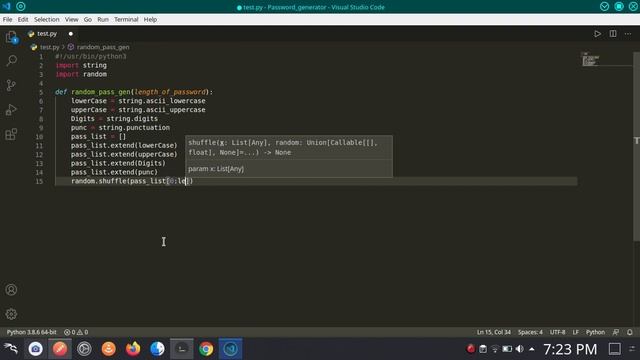Click test.py in the breadcrumb

49,47
